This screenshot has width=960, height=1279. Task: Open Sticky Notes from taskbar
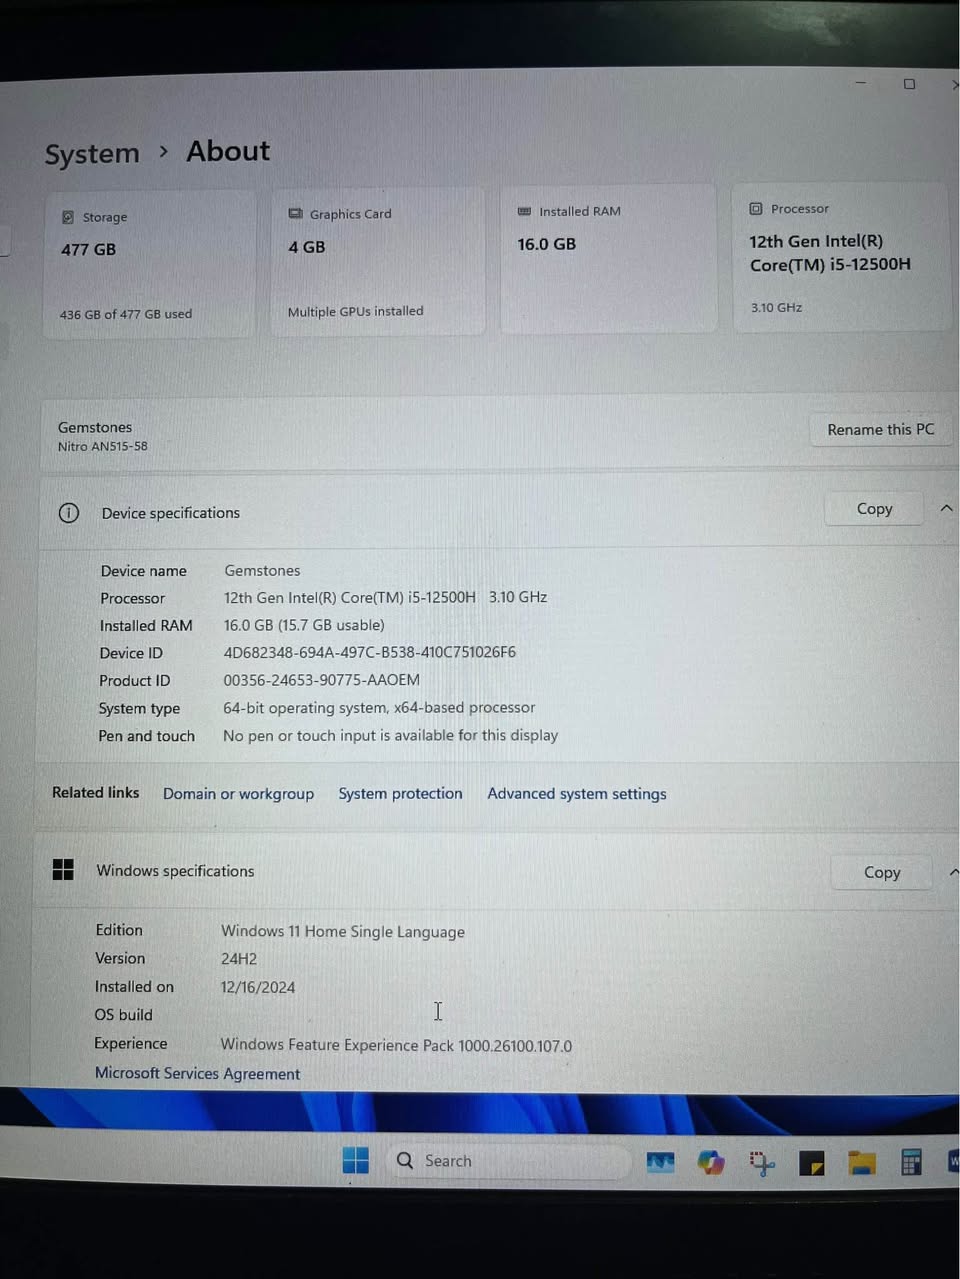tap(811, 1163)
